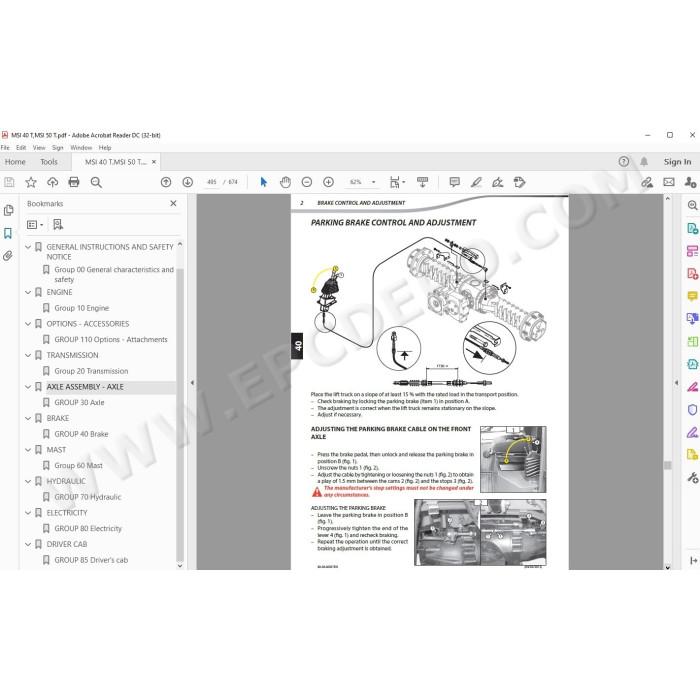700x700 pixels.
Task: Add a comment with speech bubble icon
Action: [x=454, y=182]
